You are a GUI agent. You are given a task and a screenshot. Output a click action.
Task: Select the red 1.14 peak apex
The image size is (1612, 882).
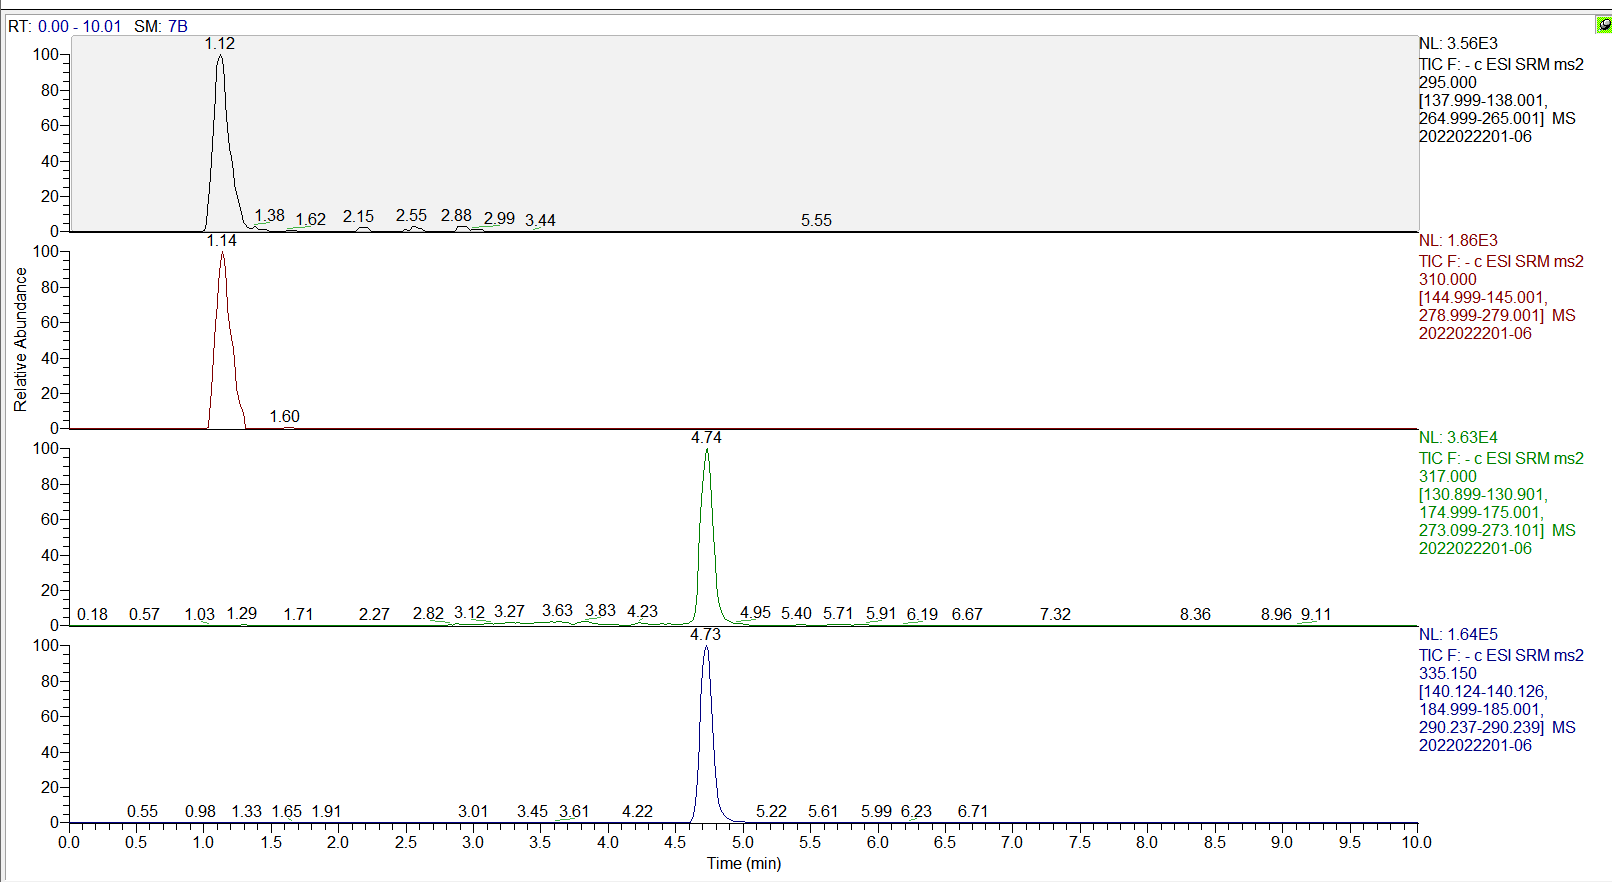pos(222,253)
